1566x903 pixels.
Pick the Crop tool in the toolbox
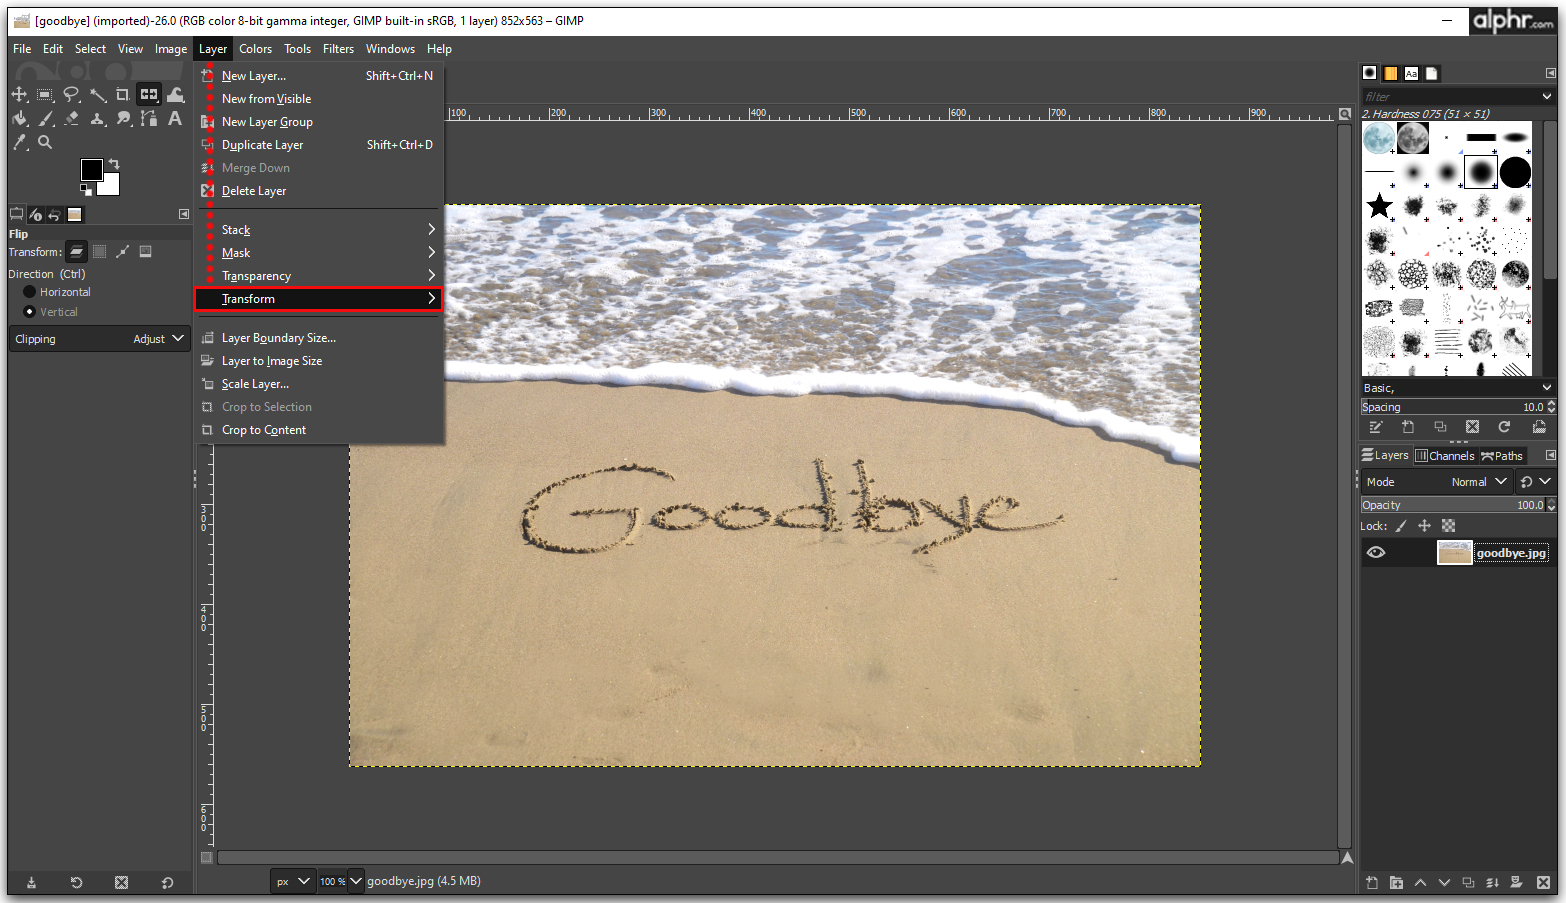[x=122, y=95]
